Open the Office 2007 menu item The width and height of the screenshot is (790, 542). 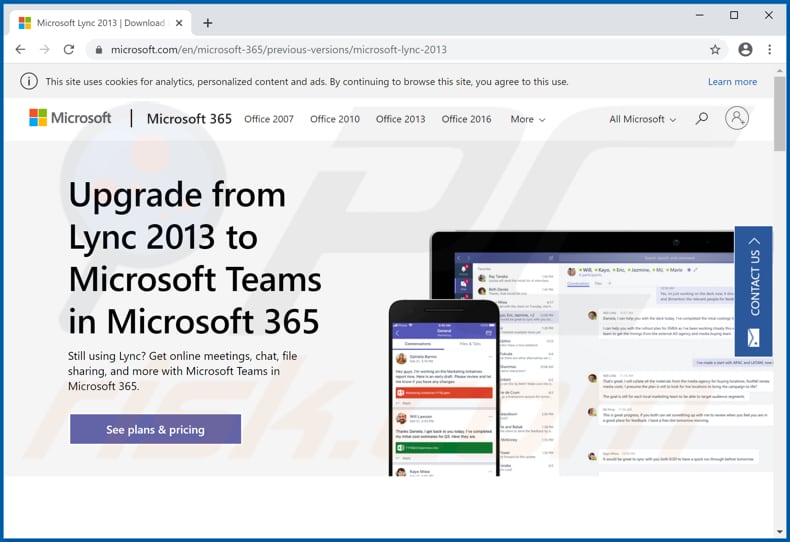pos(269,119)
